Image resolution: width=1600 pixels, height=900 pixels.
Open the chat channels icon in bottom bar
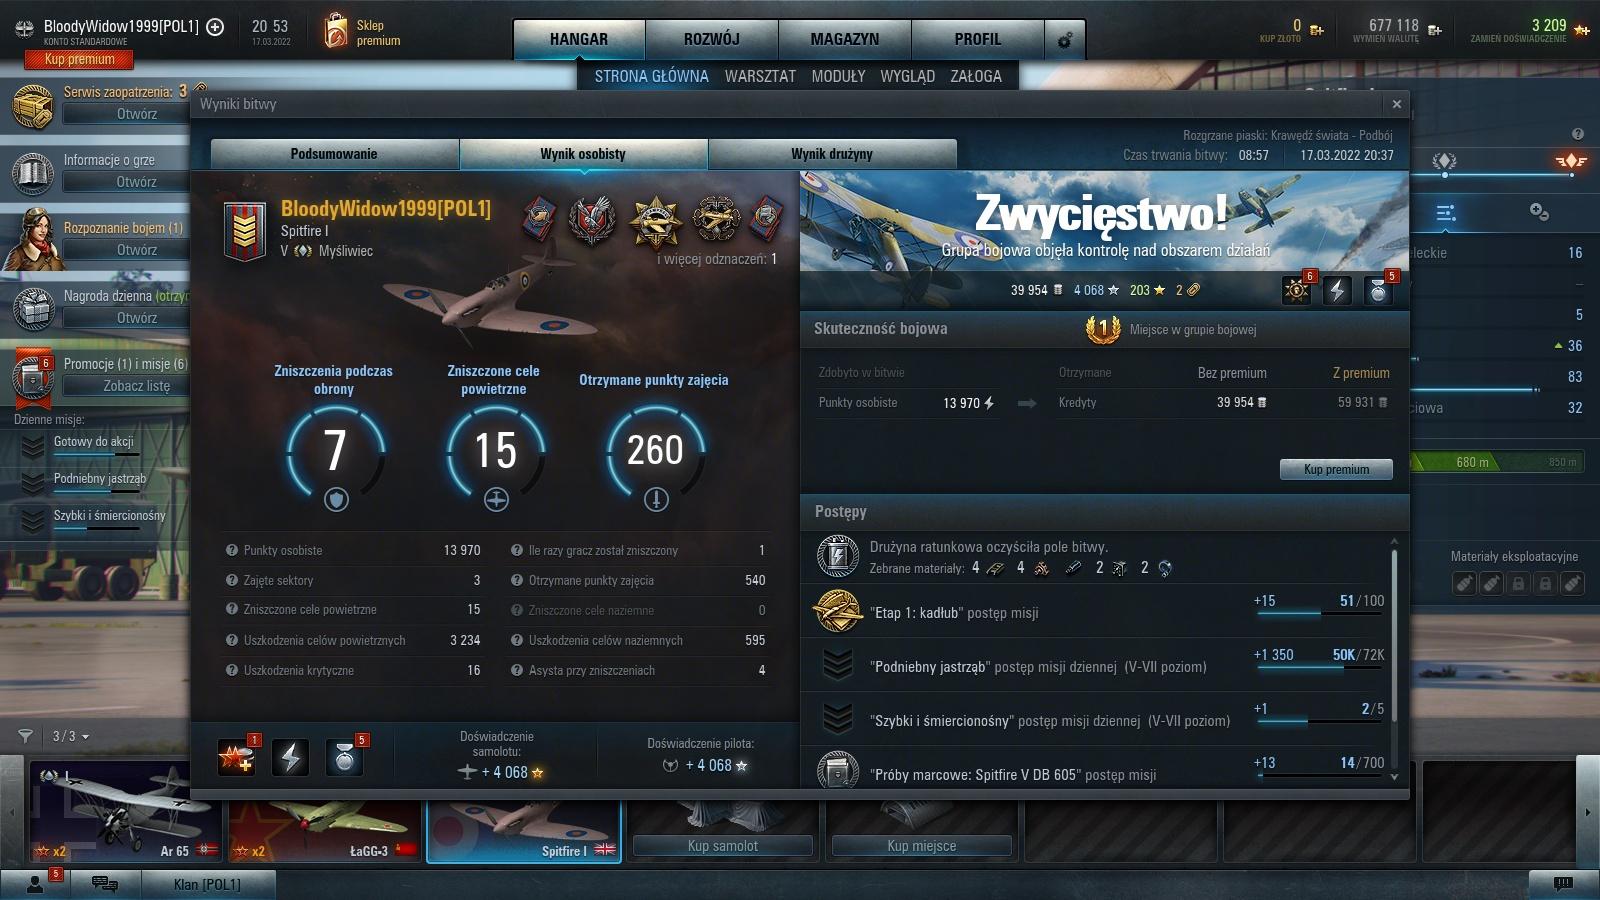click(104, 883)
